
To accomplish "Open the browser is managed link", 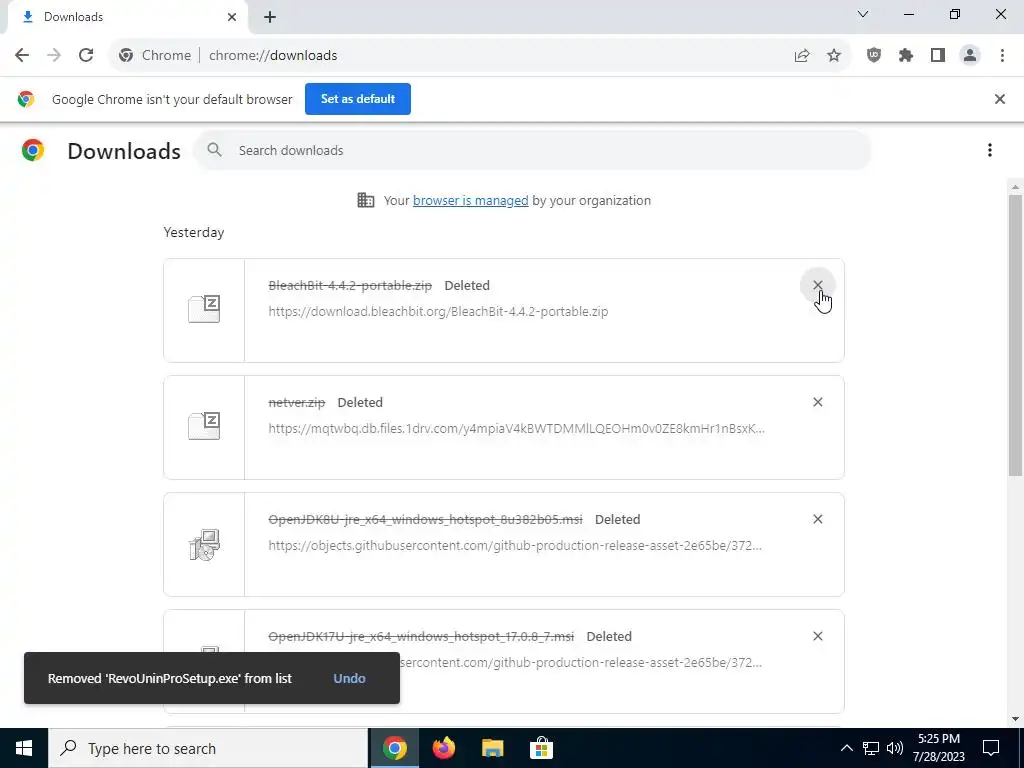I will (x=470, y=200).
